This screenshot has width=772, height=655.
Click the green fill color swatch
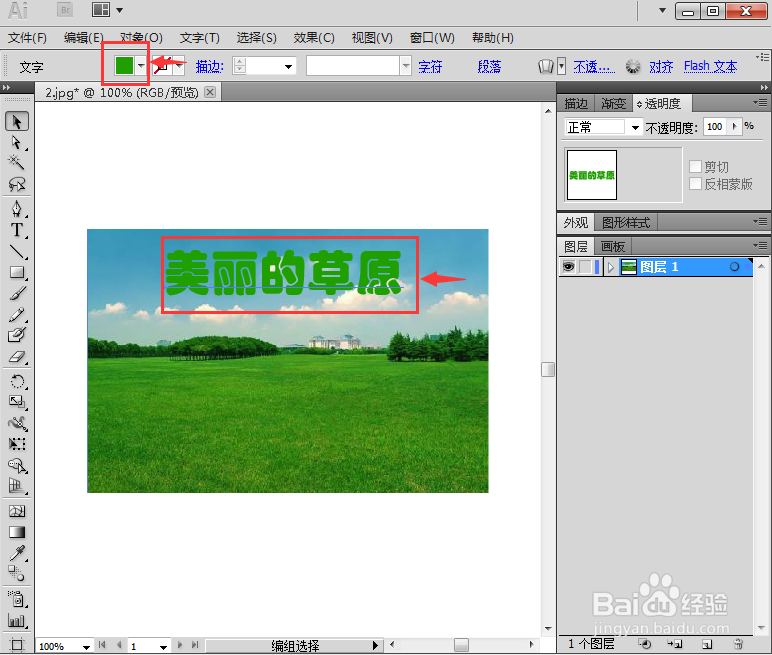[x=124, y=66]
